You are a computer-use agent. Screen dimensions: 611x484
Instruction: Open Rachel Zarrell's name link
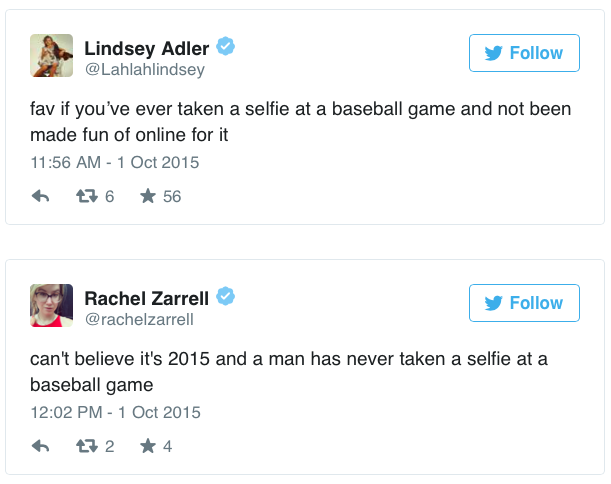pos(148,296)
